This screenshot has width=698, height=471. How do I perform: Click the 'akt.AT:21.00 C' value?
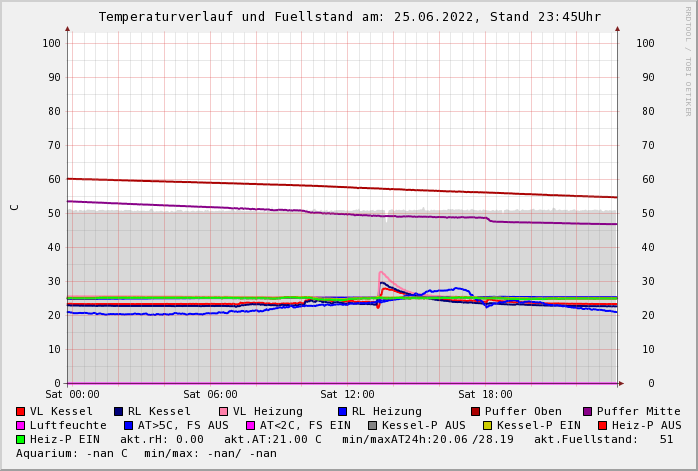(273, 439)
